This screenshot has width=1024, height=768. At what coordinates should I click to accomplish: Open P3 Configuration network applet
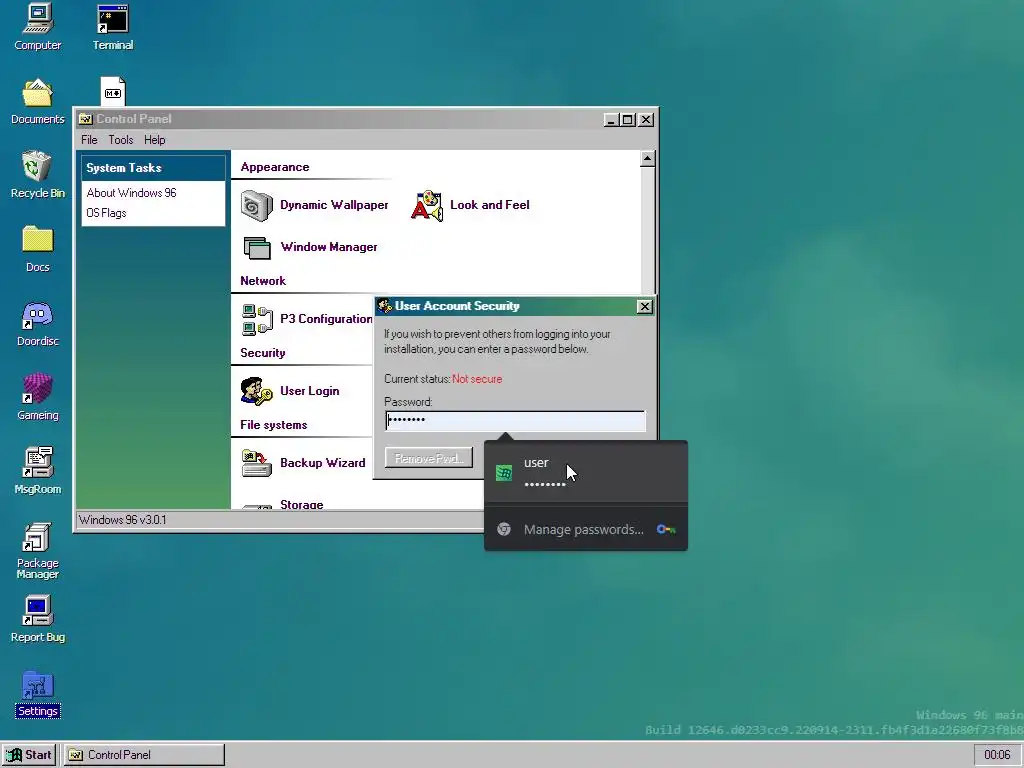(x=306, y=319)
